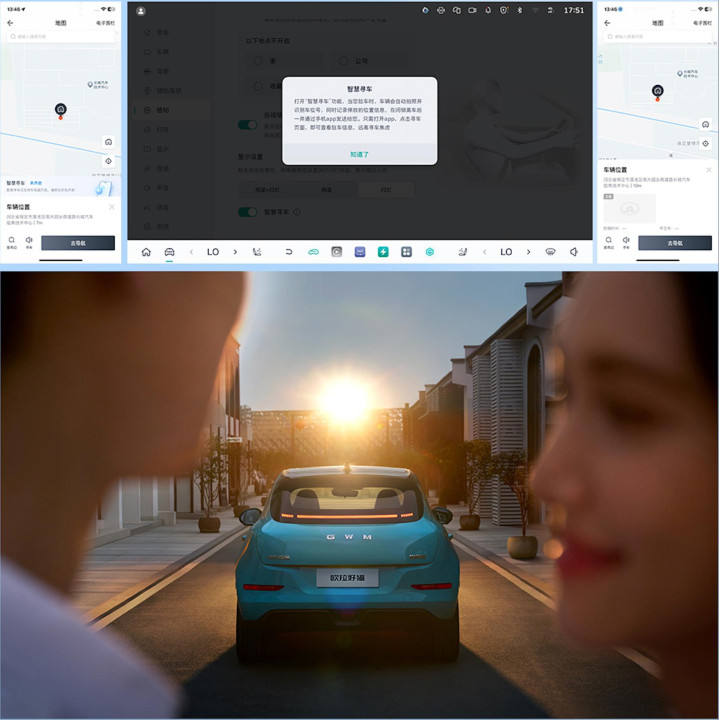The height and width of the screenshot is (720, 719).
Task: Tap the locate-car button on left phone map
Action: [108, 142]
